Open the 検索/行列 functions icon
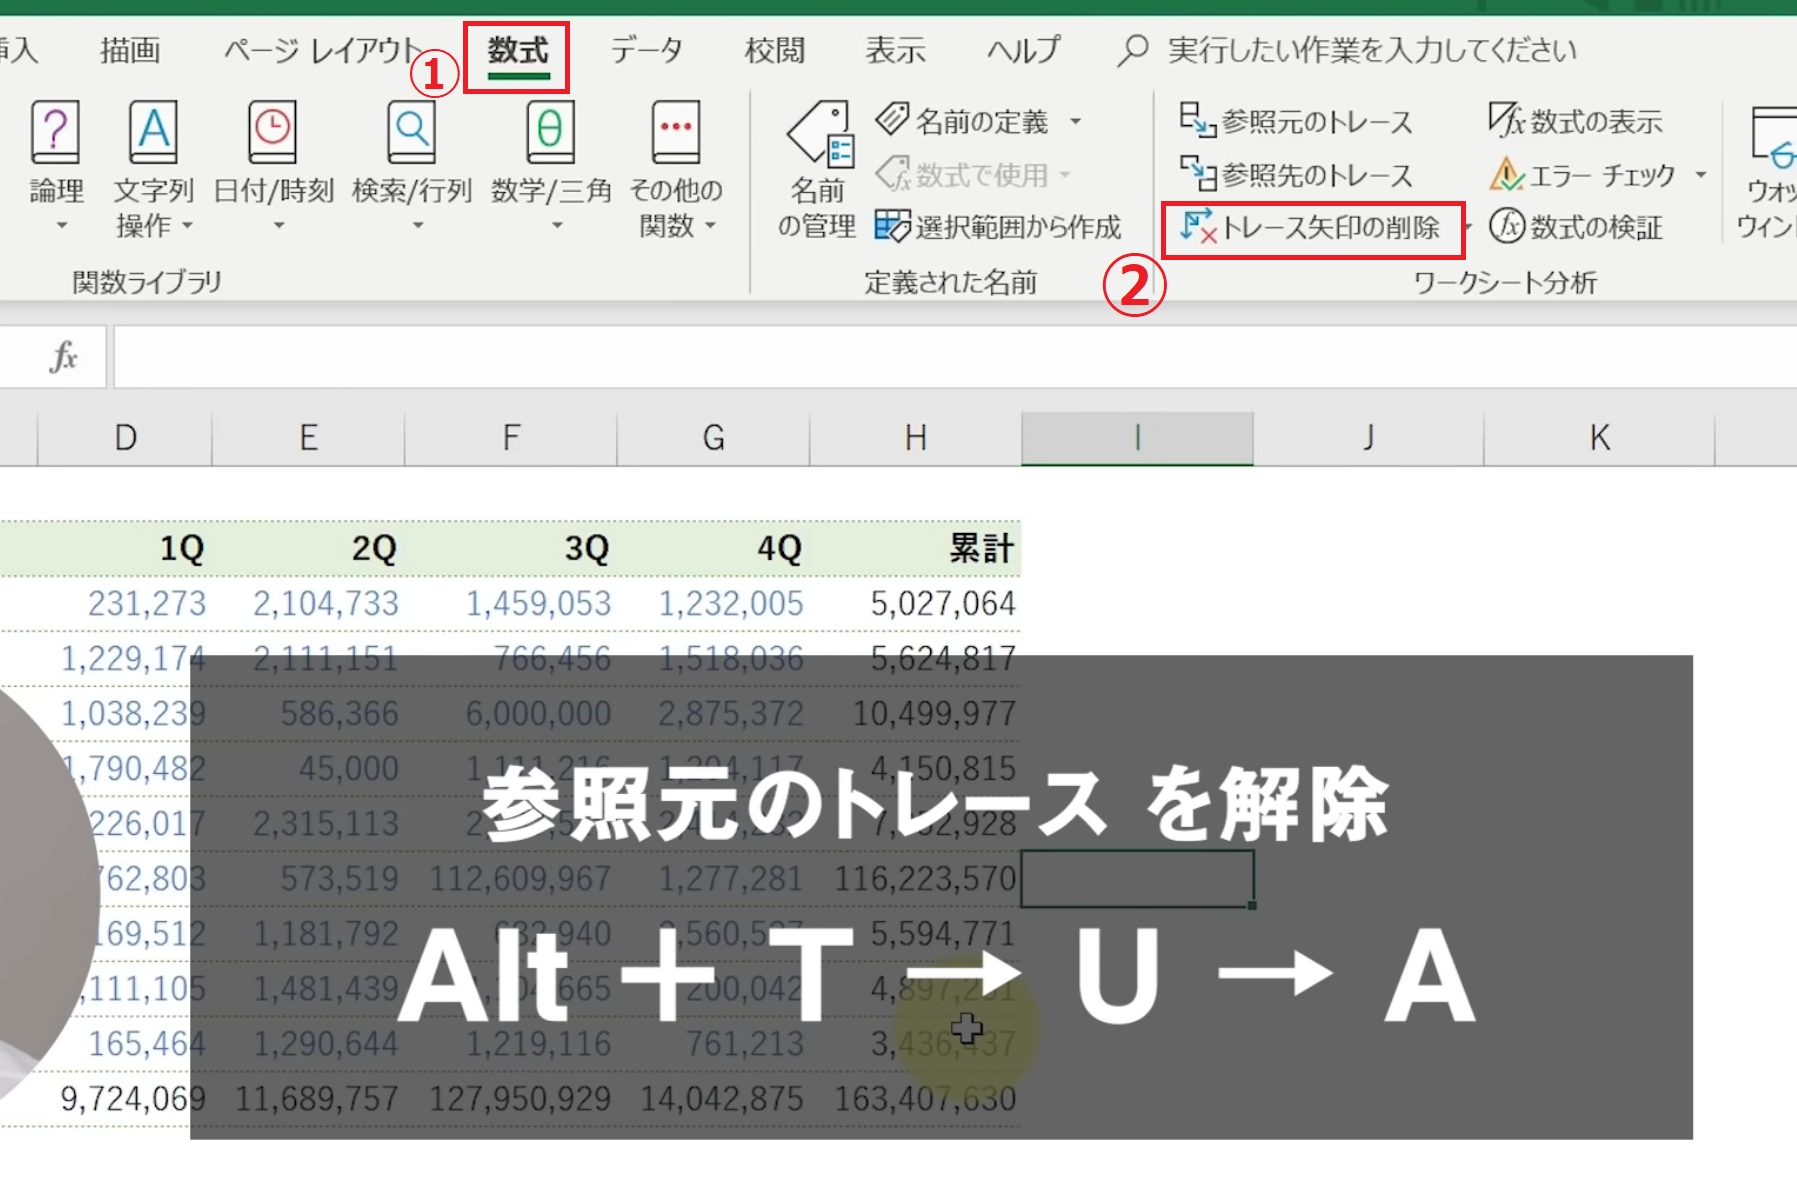 tap(411, 132)
